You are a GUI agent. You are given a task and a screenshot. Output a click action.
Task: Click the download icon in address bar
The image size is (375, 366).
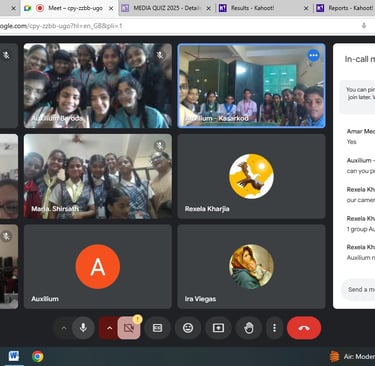(364, 26)
